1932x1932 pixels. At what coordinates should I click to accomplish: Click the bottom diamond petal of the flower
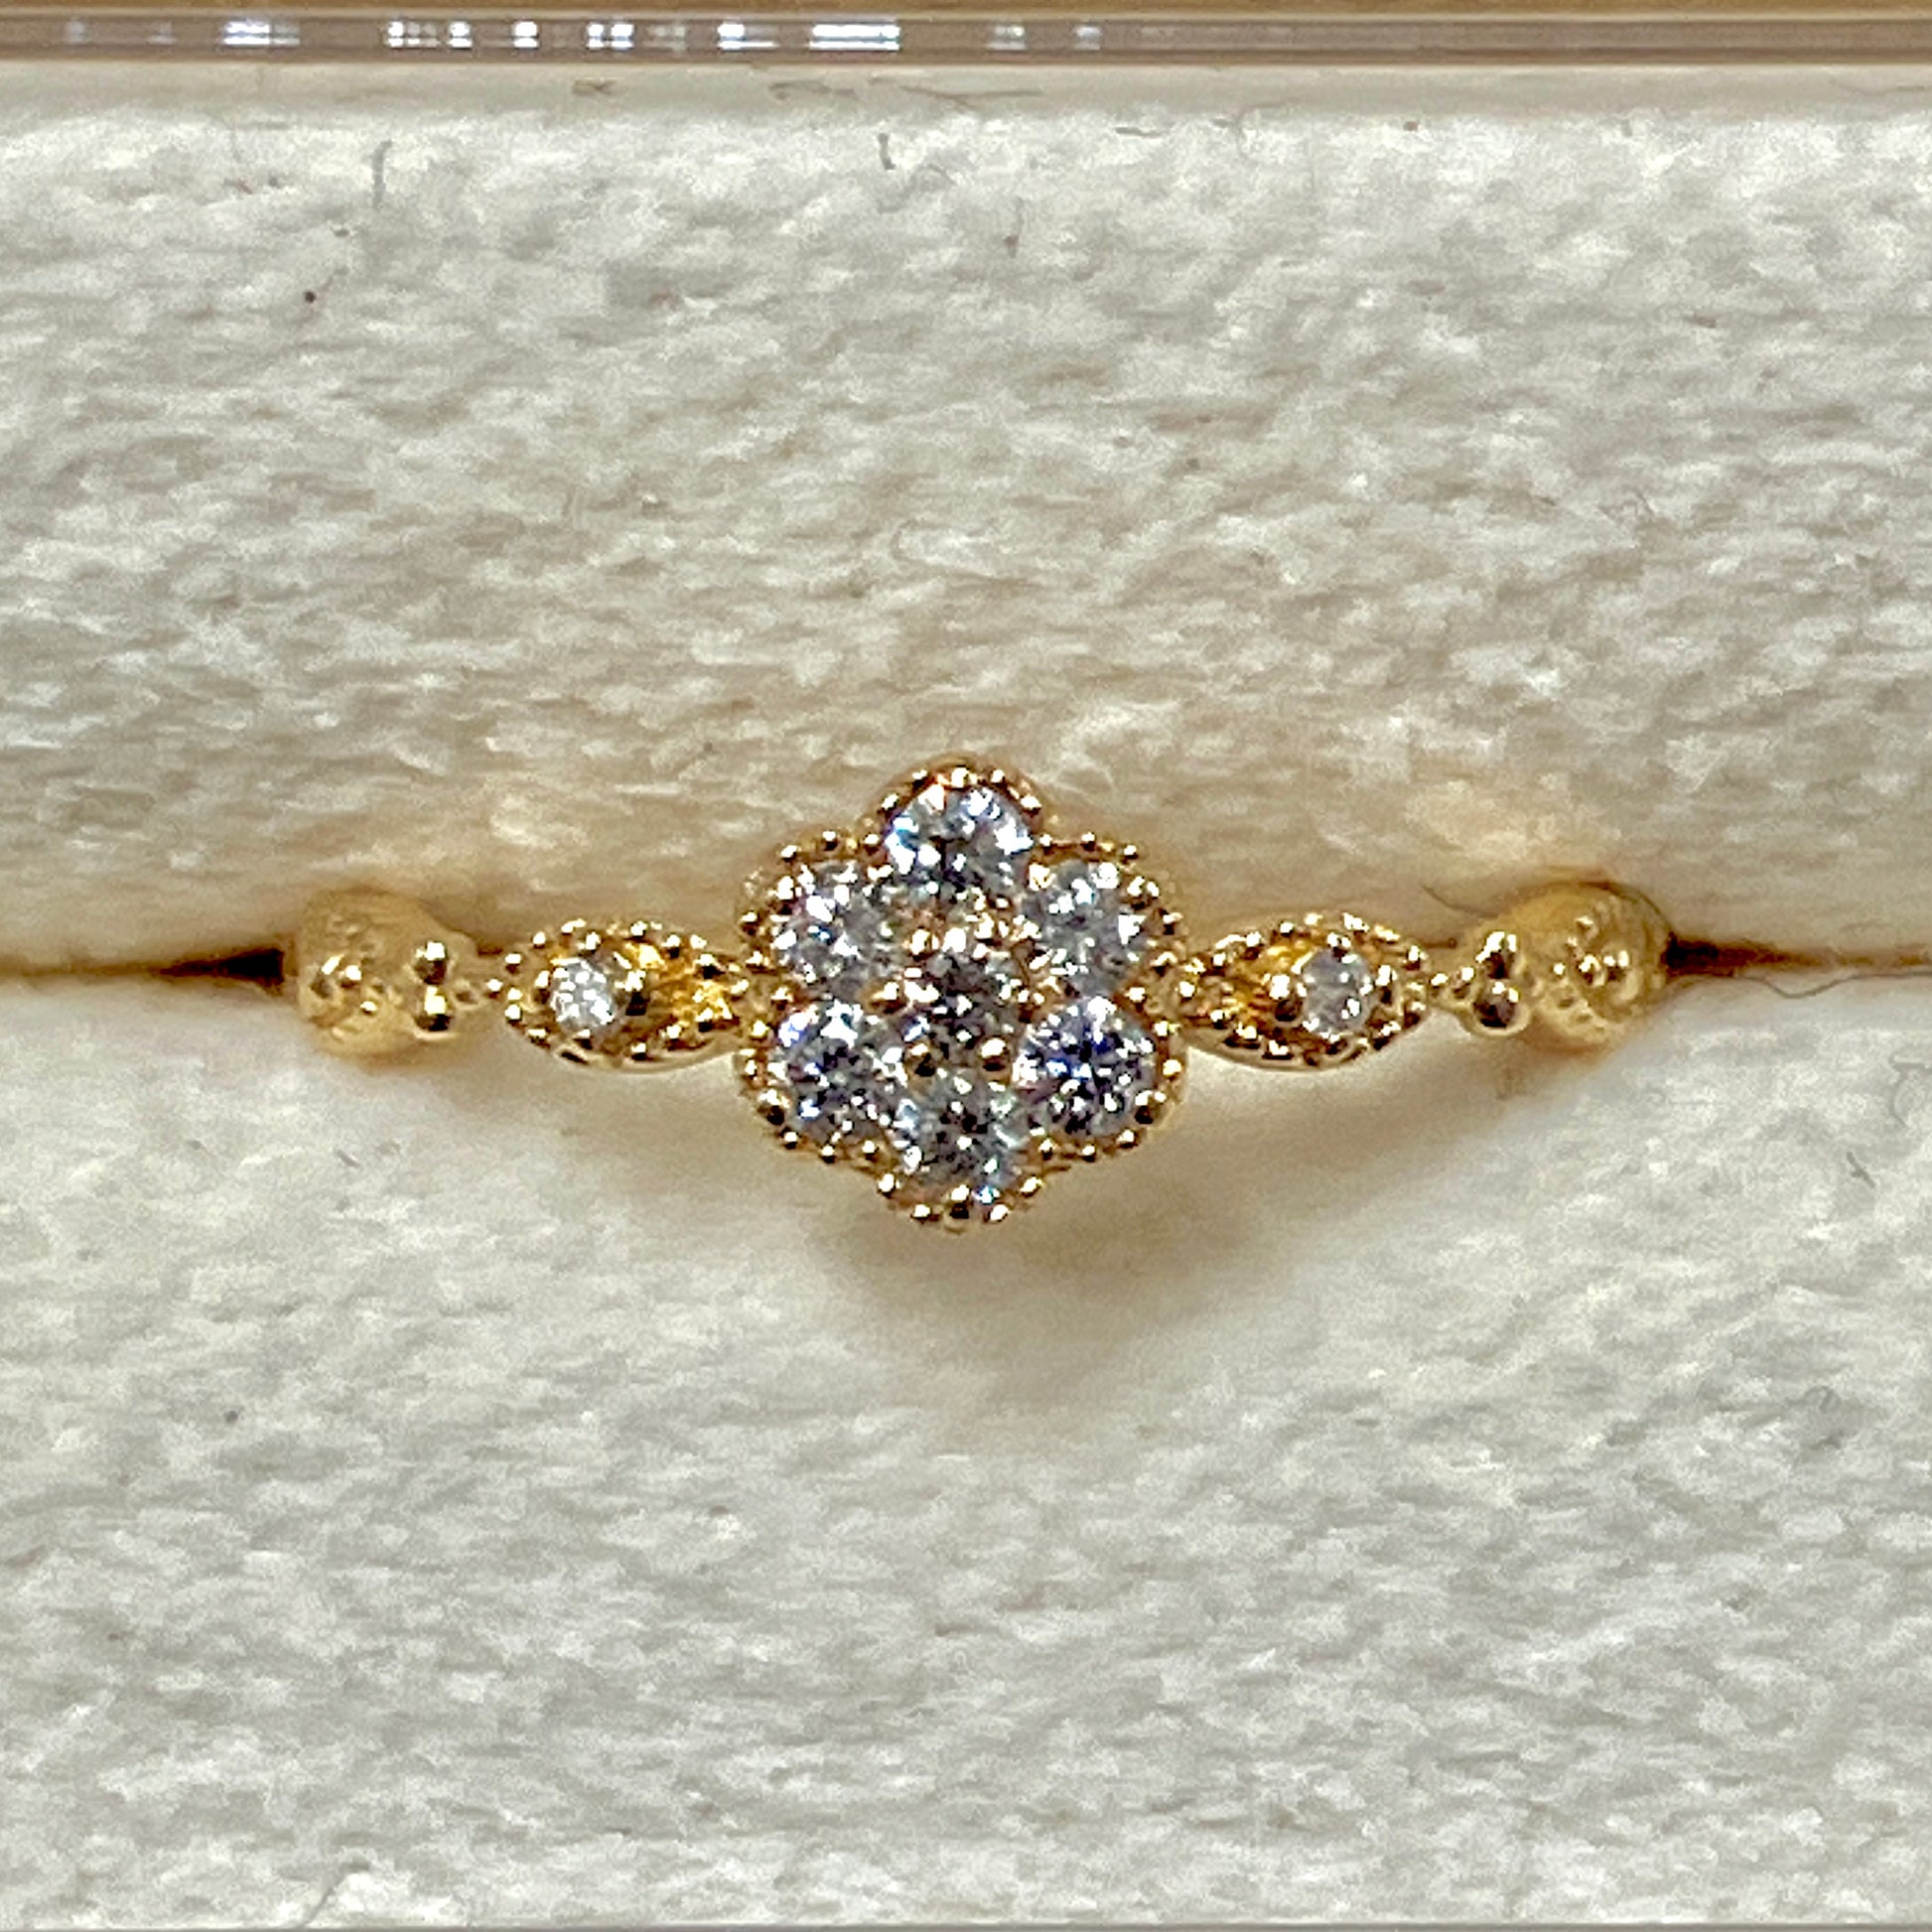click(958, 1140)
